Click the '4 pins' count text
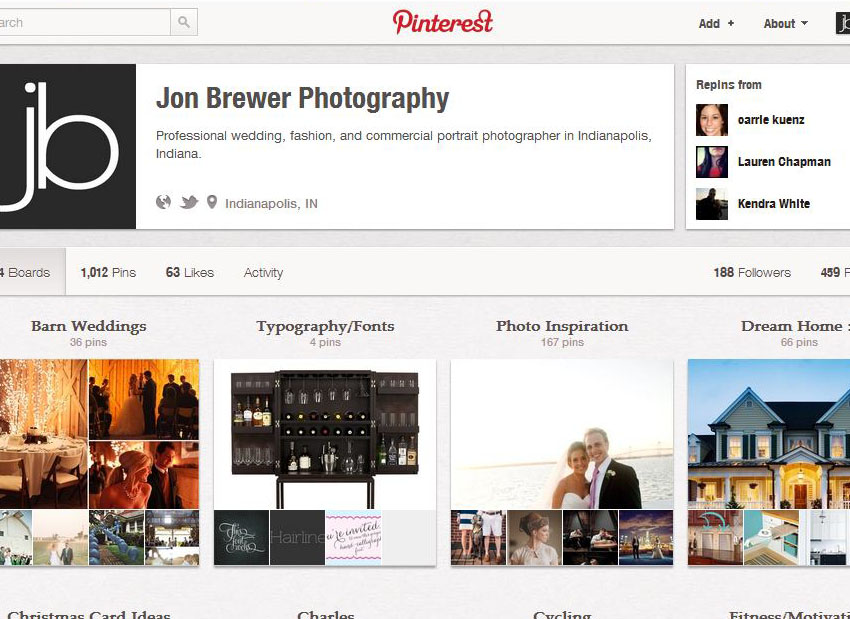850x619 pixels. tap(325, 343)
